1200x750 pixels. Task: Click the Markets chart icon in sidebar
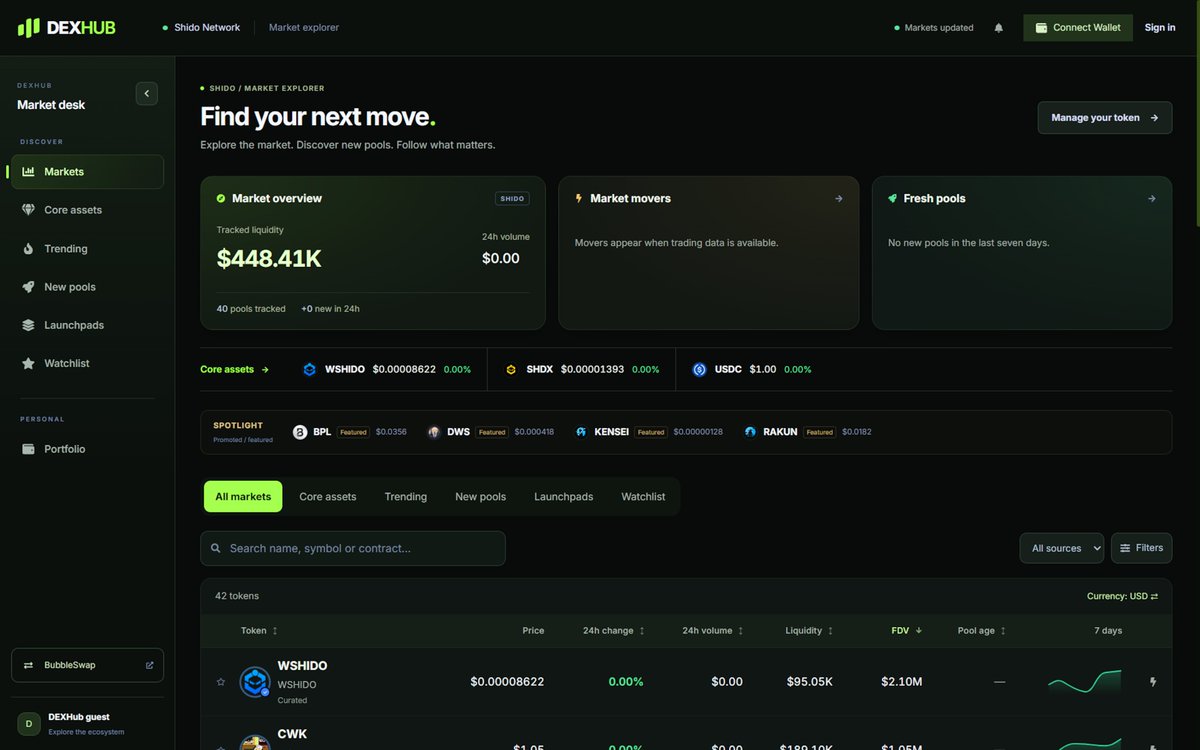(28, 172)
